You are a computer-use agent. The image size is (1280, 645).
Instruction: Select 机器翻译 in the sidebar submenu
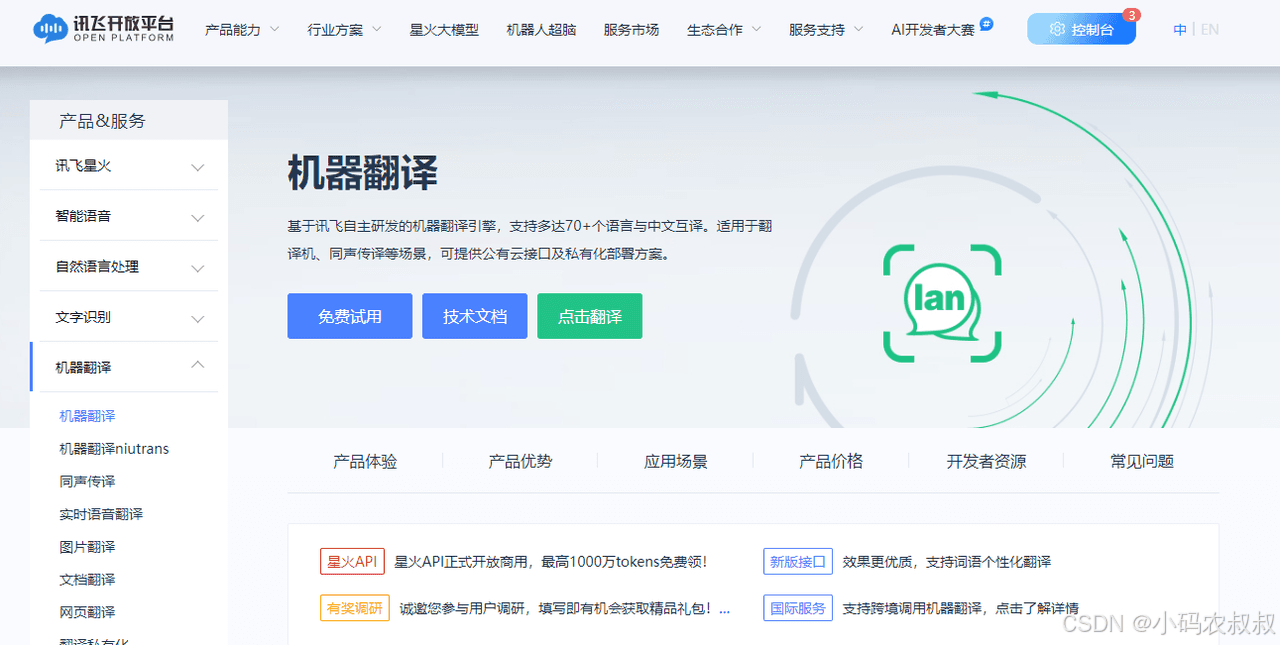click(87, 416)
